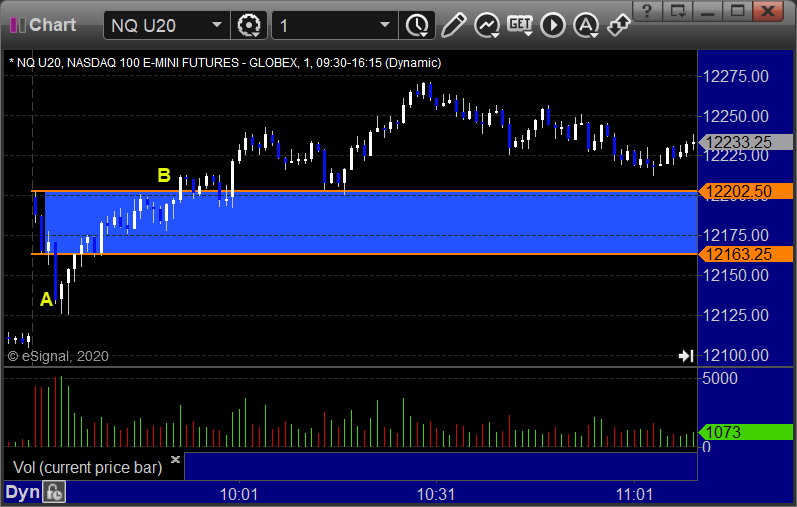Minimize the chart window

[x=708, y=11]
